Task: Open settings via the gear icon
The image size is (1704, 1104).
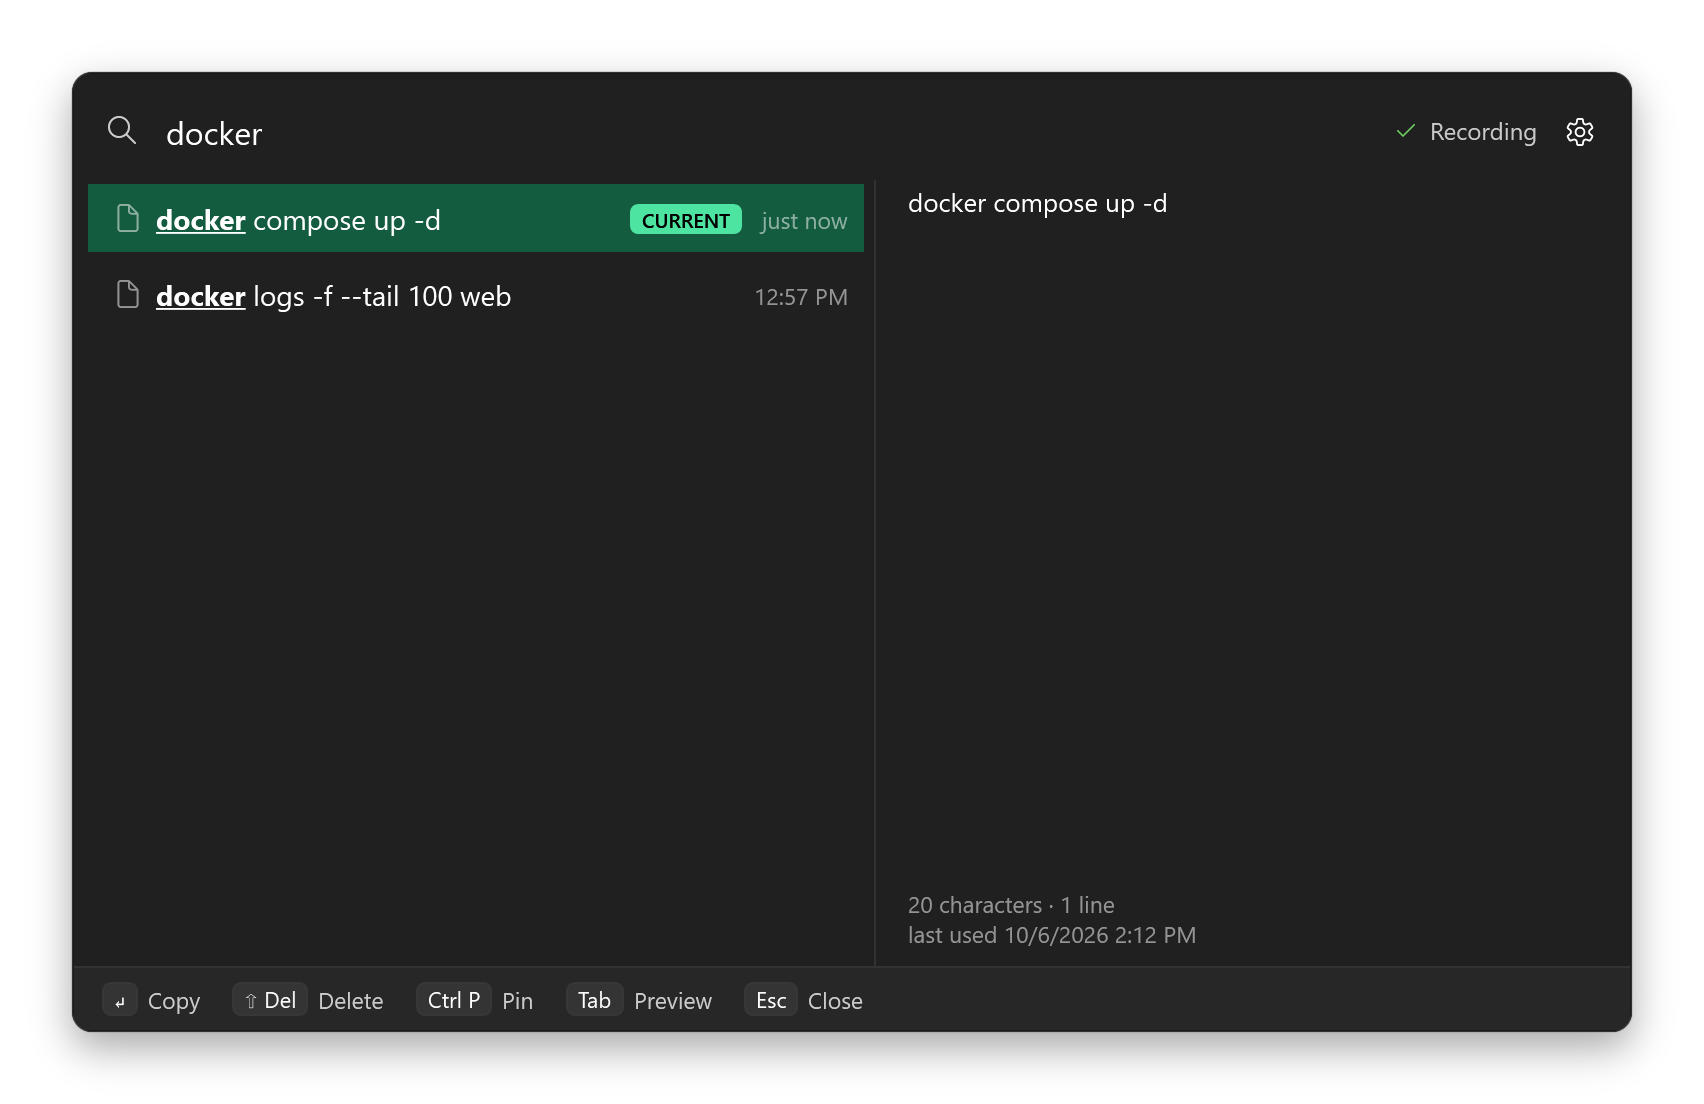Action: (1580, 132)
